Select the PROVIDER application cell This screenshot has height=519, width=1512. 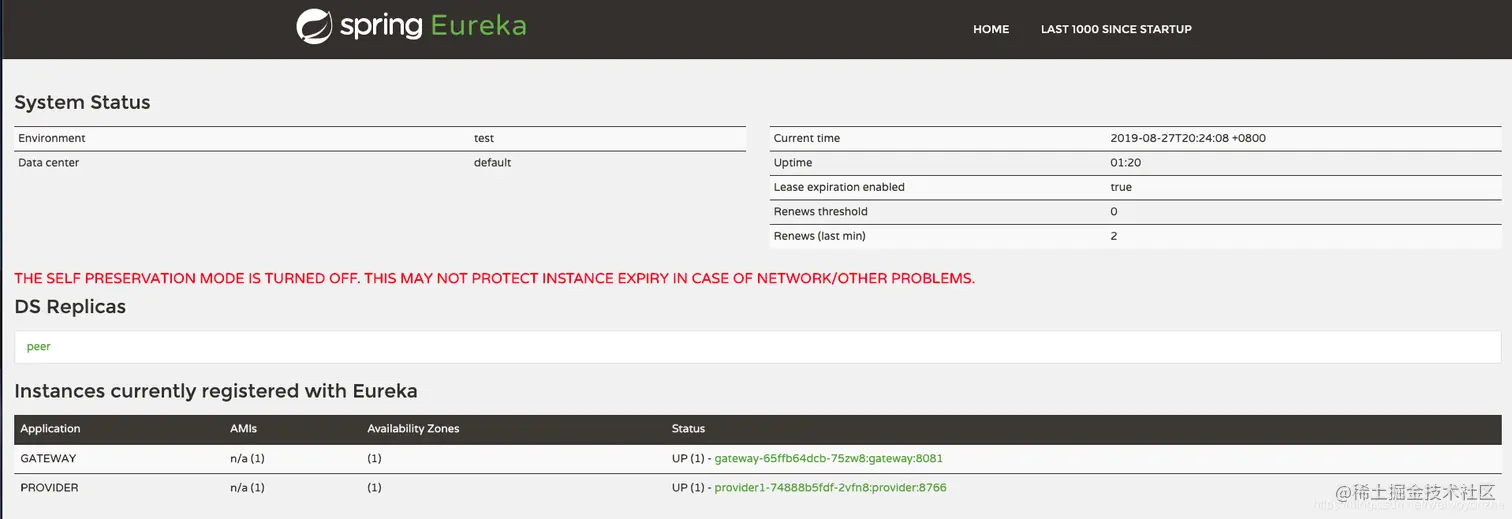click(49, 488)
